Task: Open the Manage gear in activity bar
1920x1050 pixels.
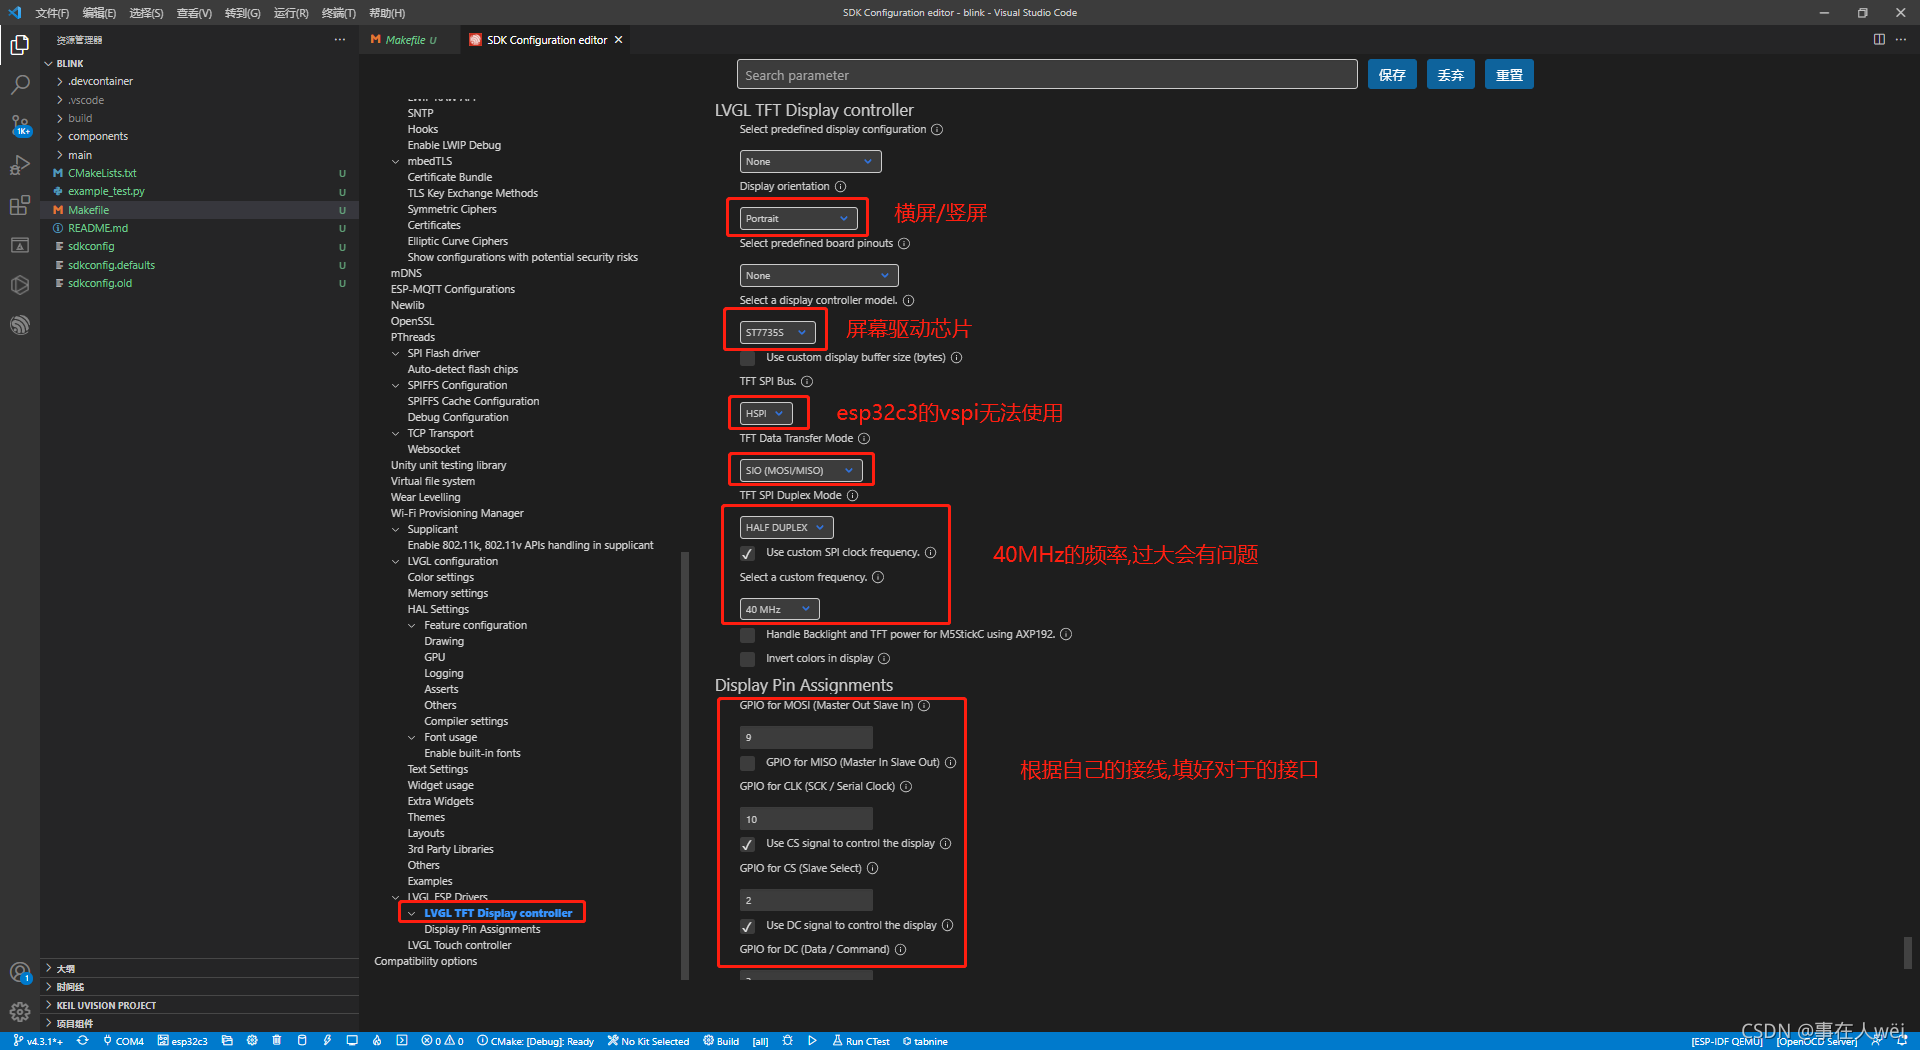Action: click(20, 1011)
